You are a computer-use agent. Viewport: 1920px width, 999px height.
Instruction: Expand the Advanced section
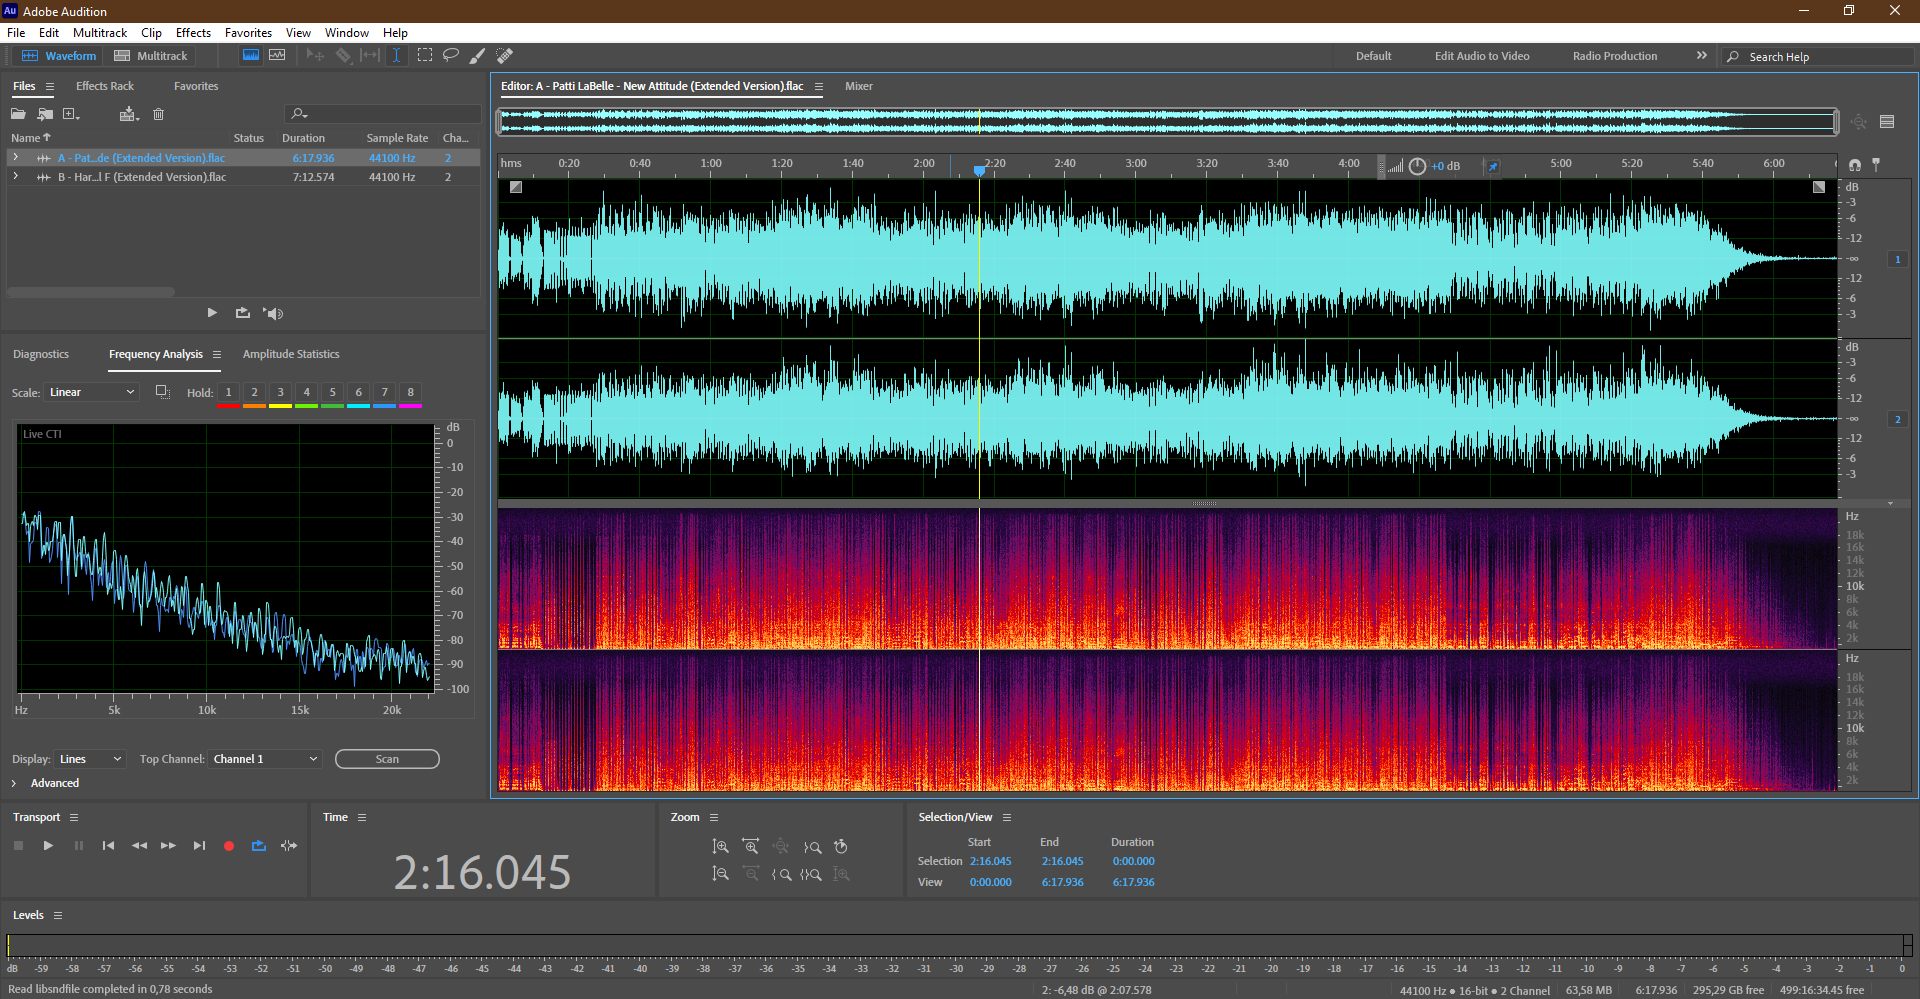pos(14,783)
